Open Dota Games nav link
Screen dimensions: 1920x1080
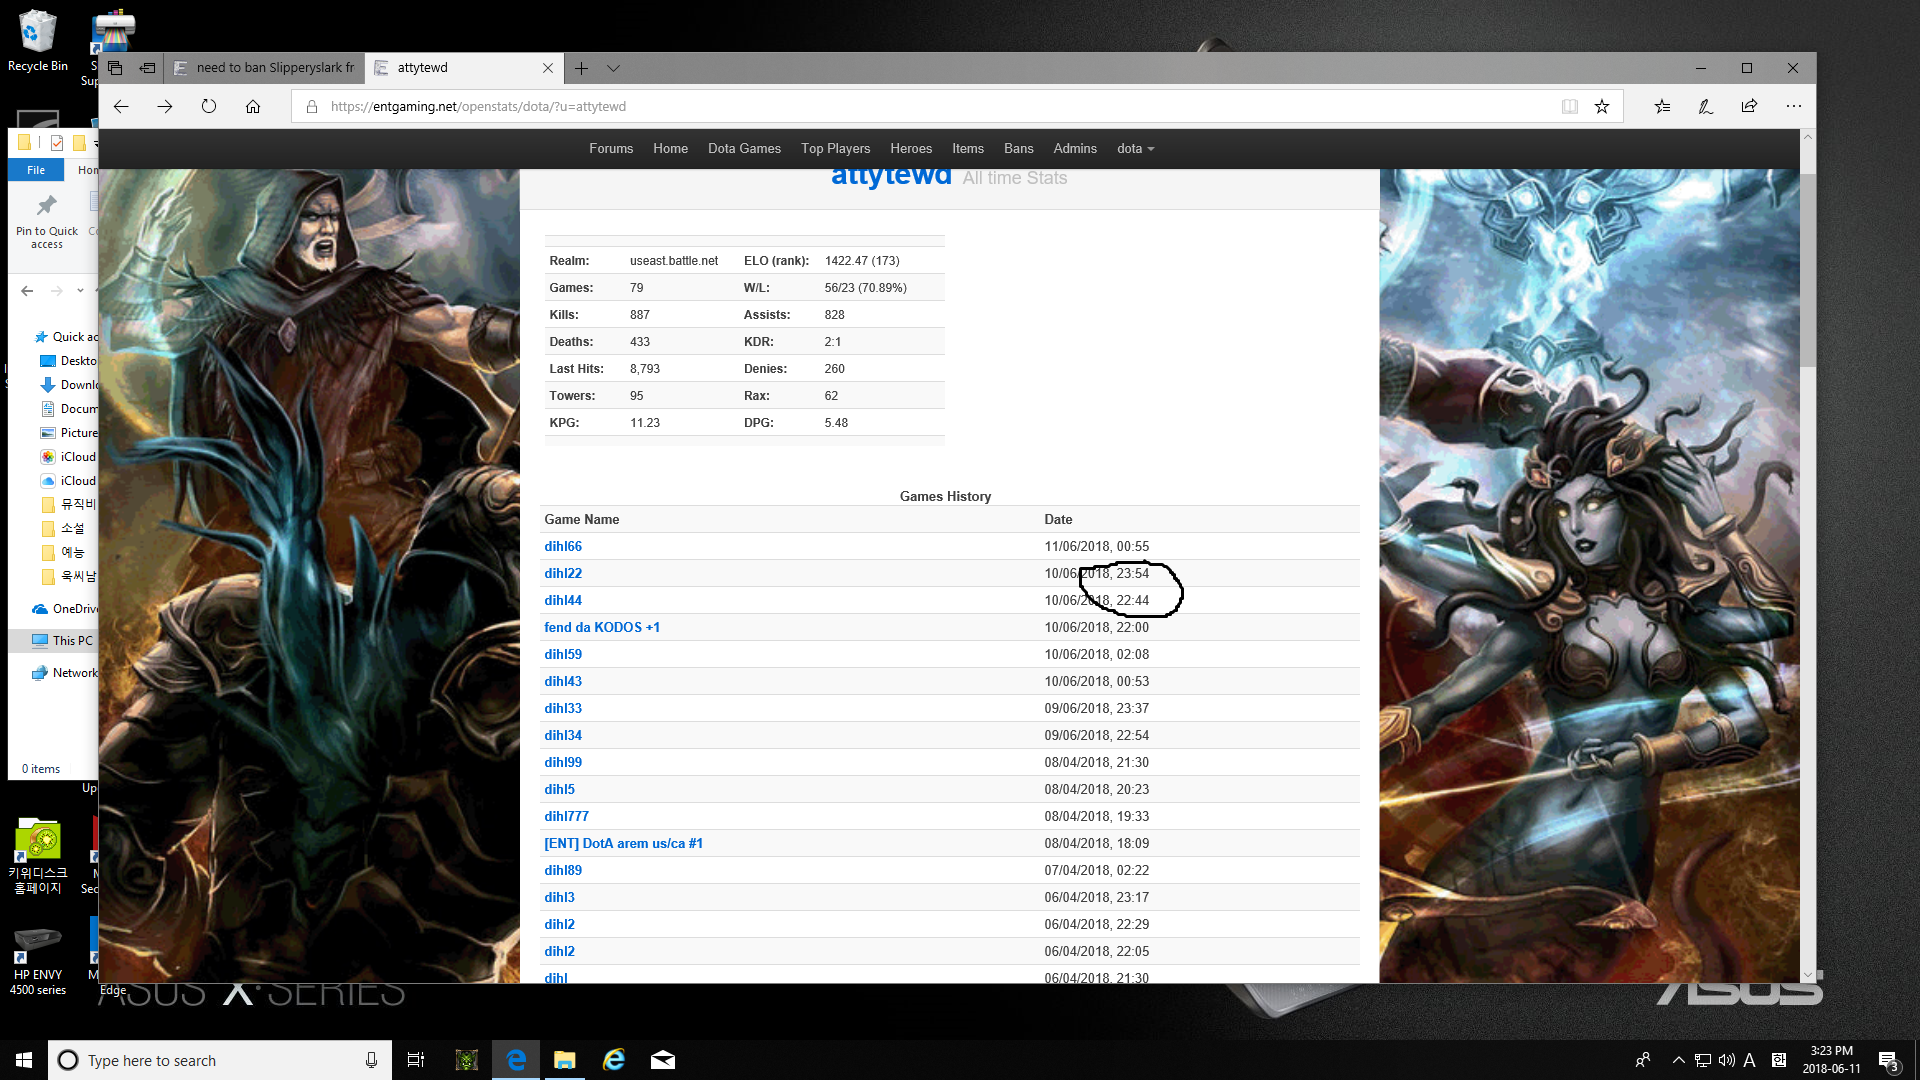tap(744, 149)
